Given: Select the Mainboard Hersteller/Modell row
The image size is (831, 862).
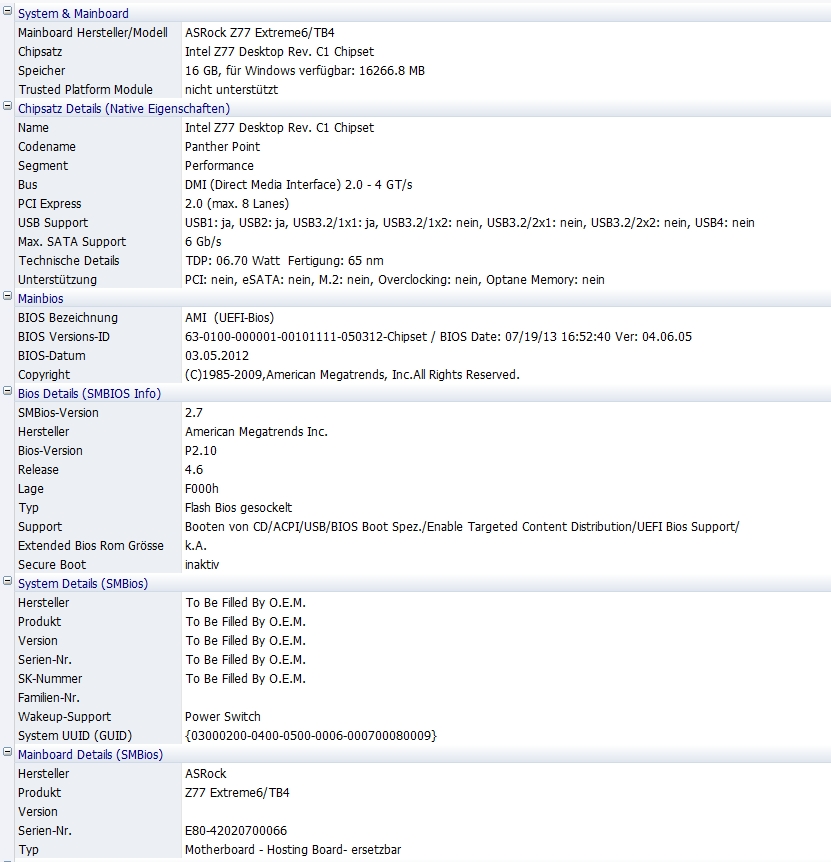Looking at the screenshot, I should pos(423,33).
